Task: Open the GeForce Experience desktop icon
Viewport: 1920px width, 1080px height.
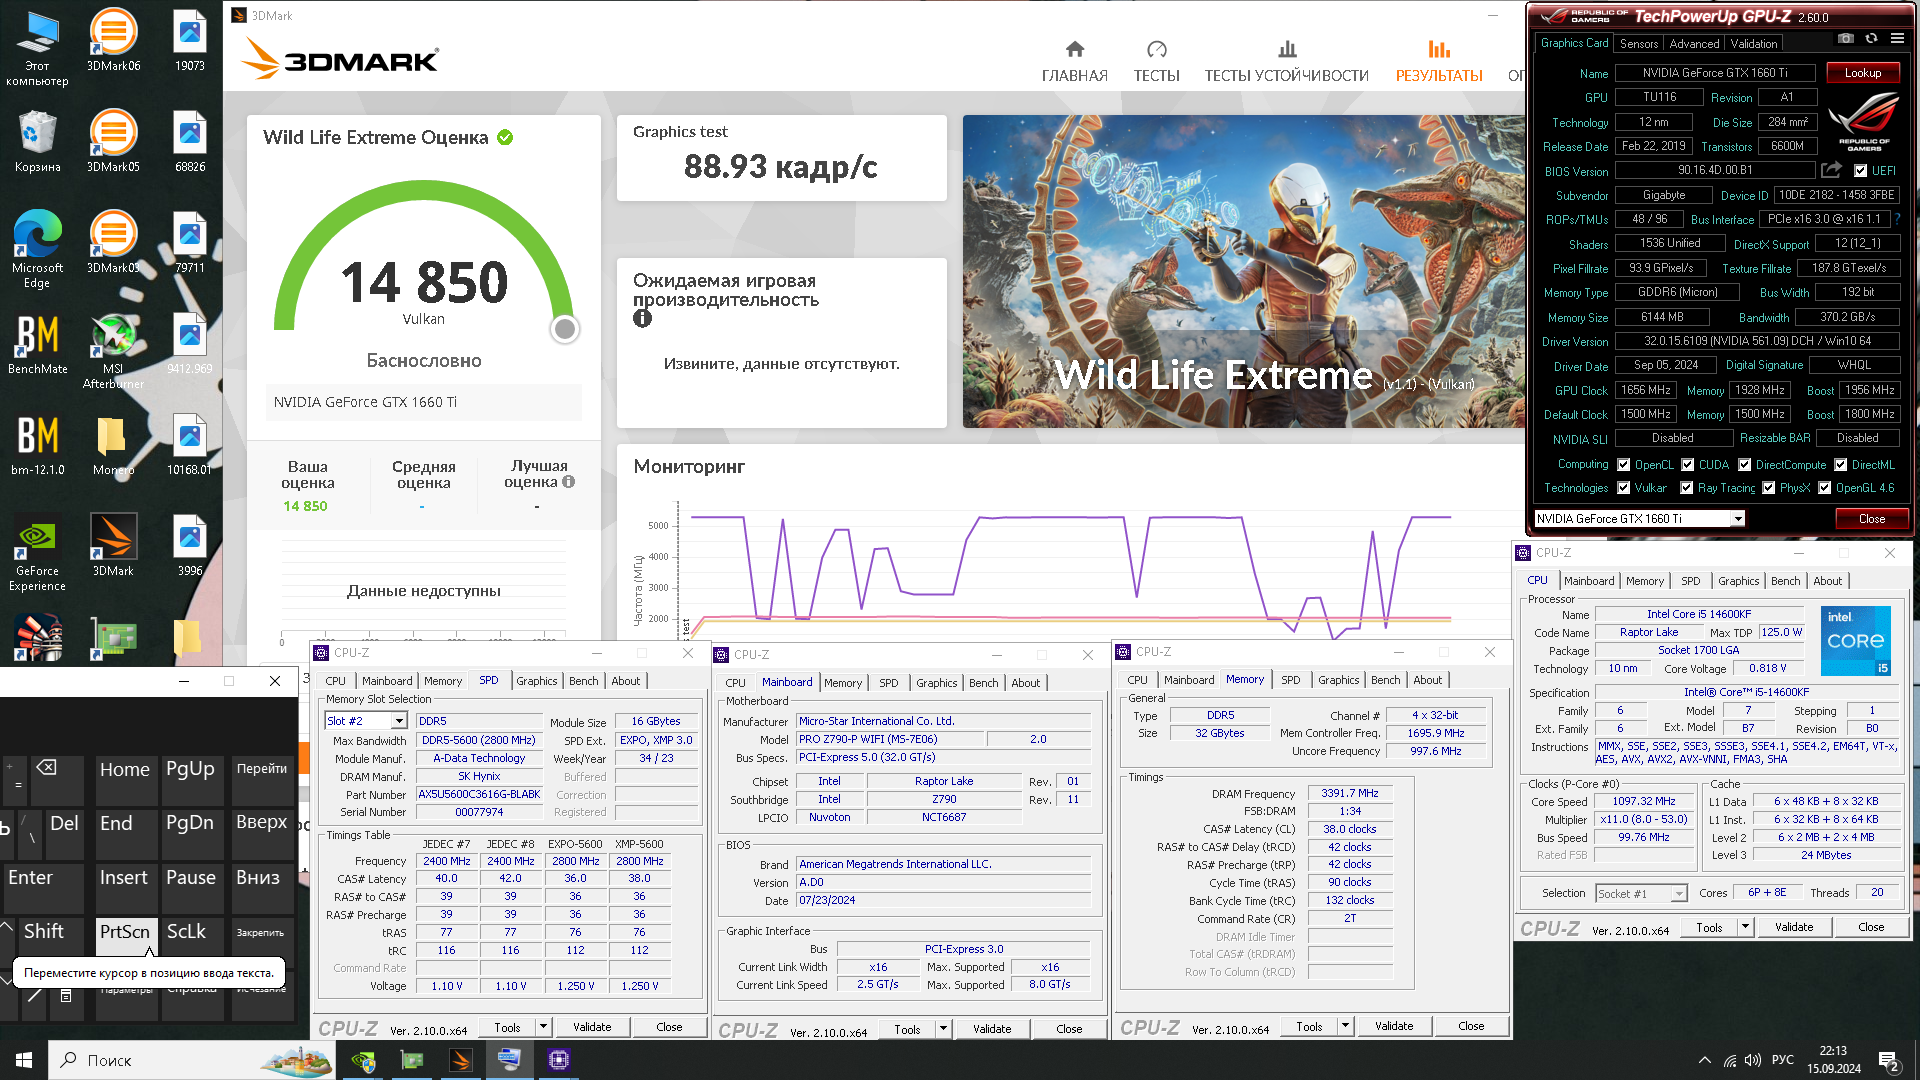Action: [x=37, y=553]
